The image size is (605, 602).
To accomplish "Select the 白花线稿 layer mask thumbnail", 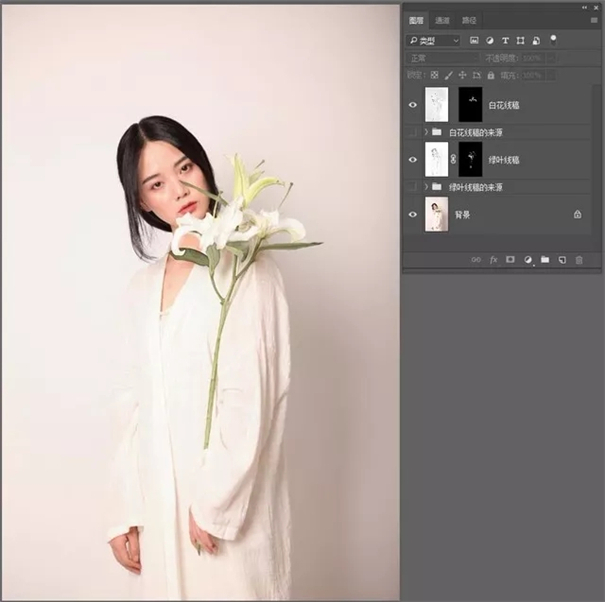I will [470, 104].
